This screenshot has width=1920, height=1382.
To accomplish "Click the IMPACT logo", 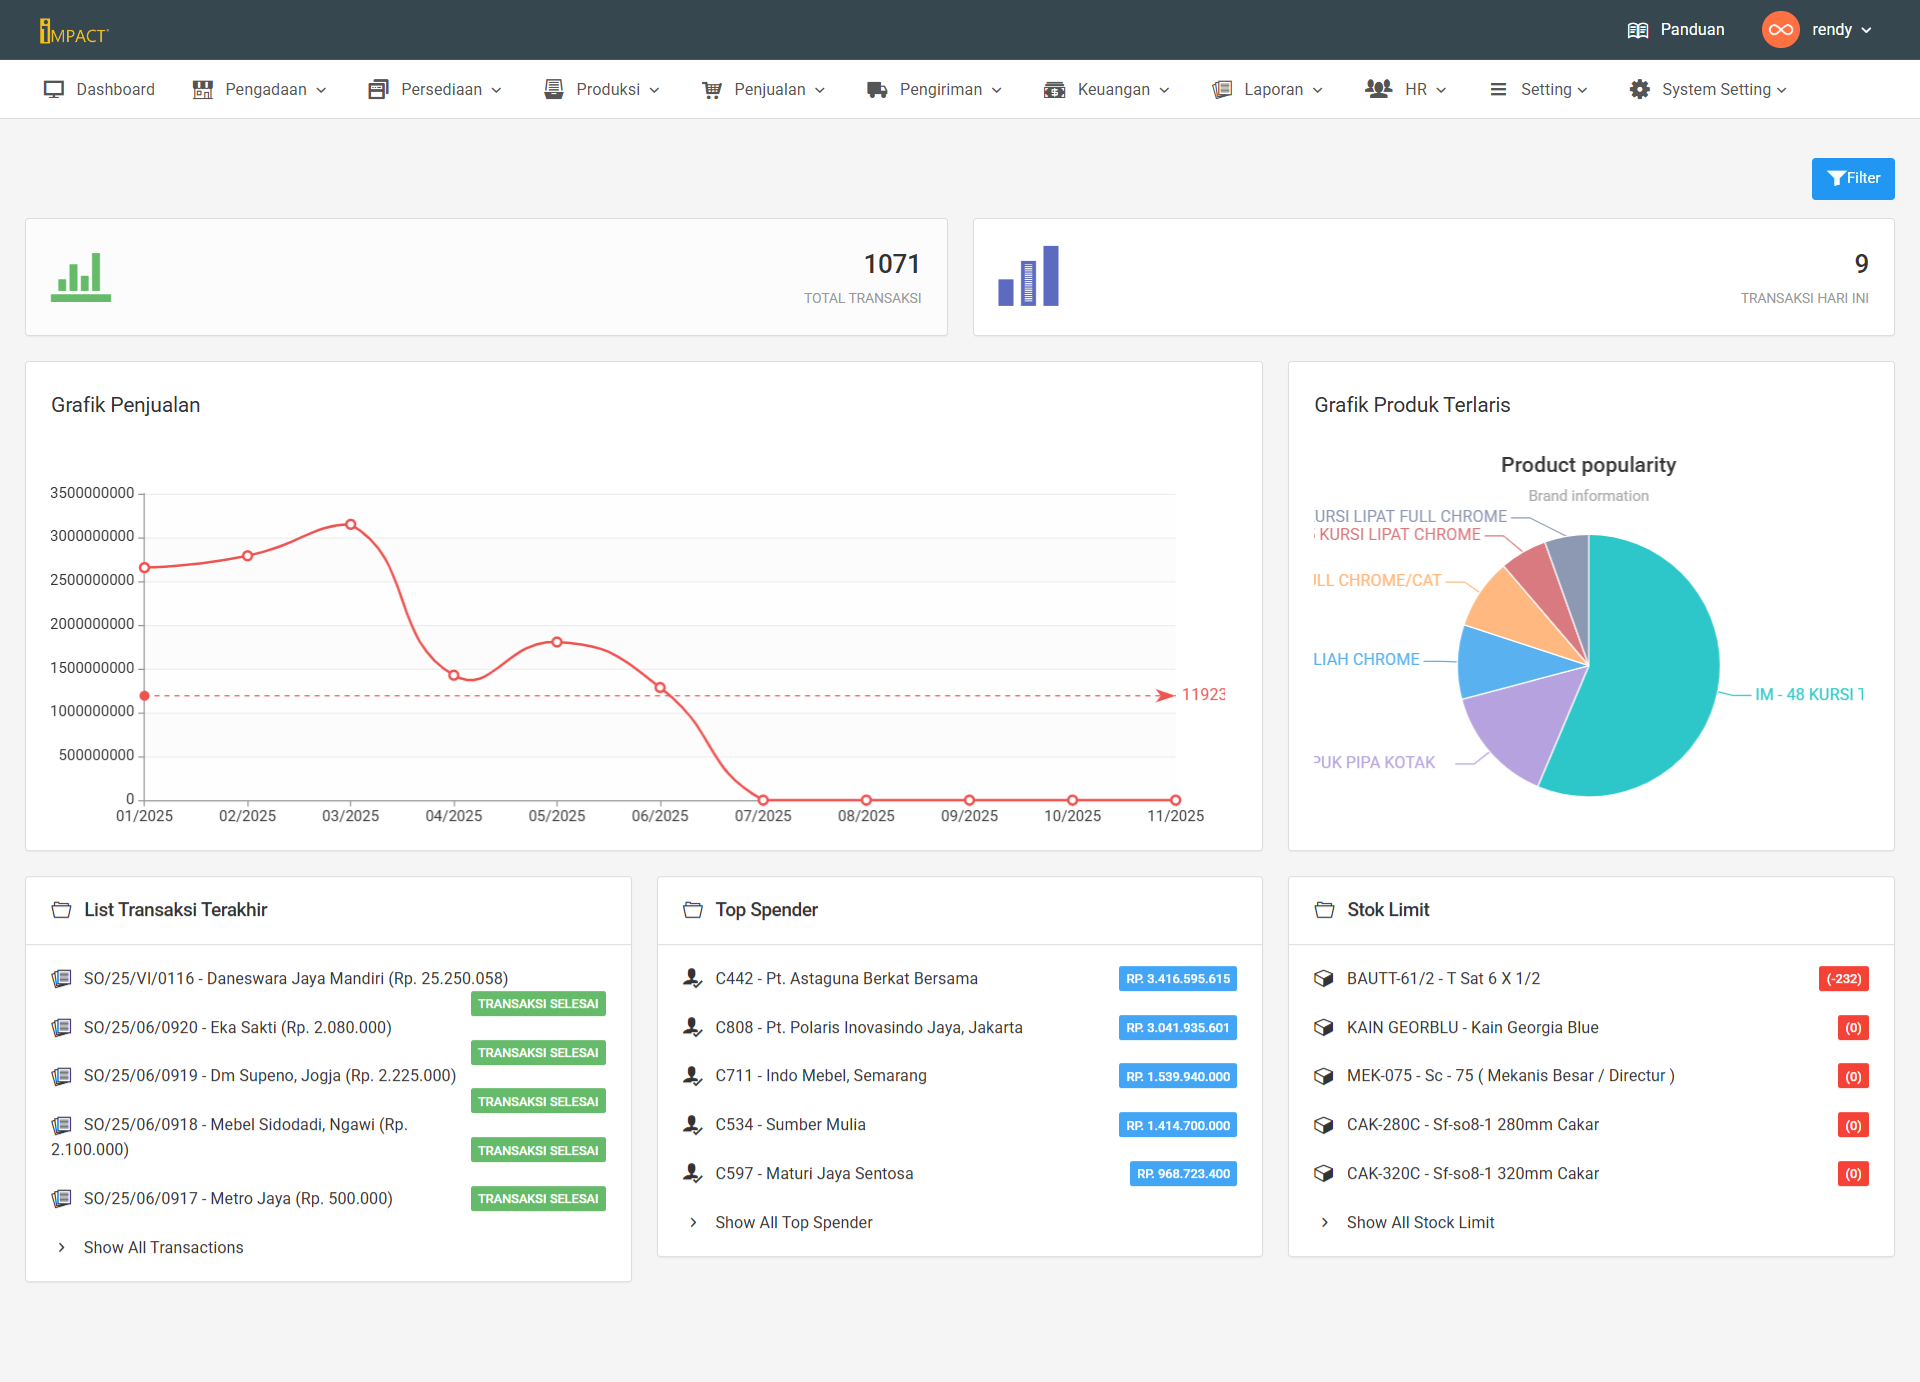I will 73,31.
